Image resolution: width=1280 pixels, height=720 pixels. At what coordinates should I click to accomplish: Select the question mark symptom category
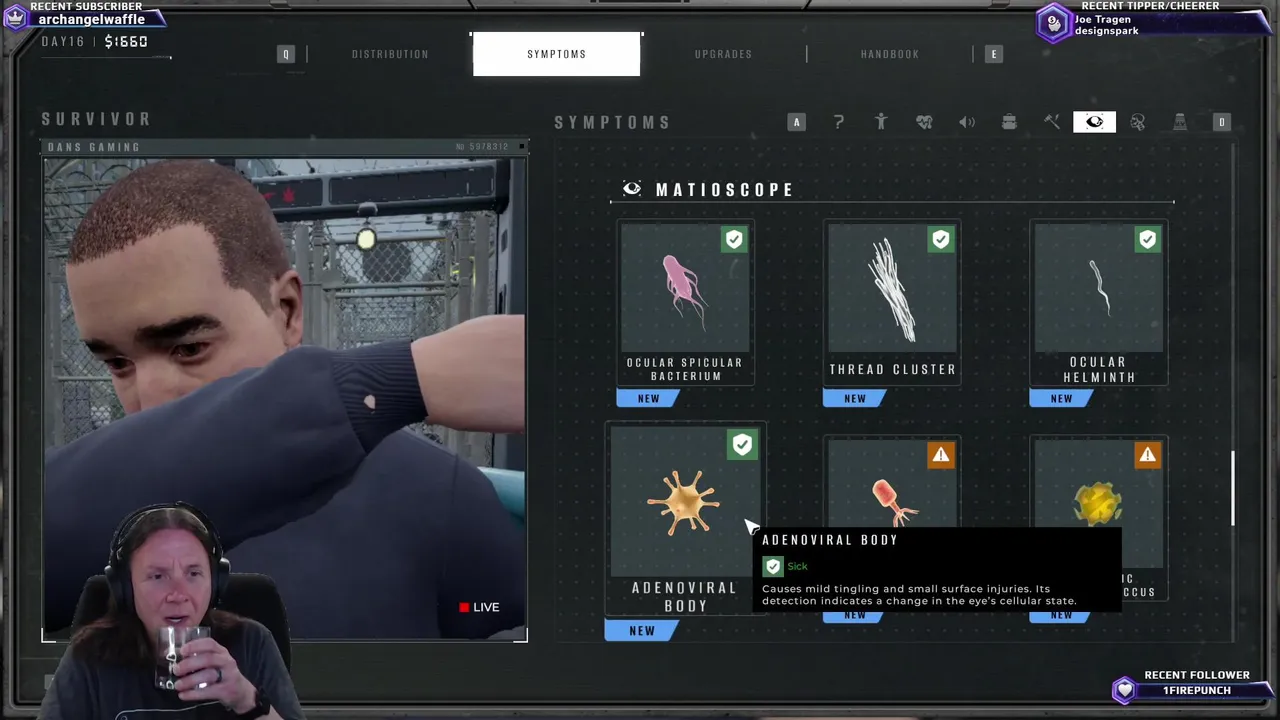point(839,122)
